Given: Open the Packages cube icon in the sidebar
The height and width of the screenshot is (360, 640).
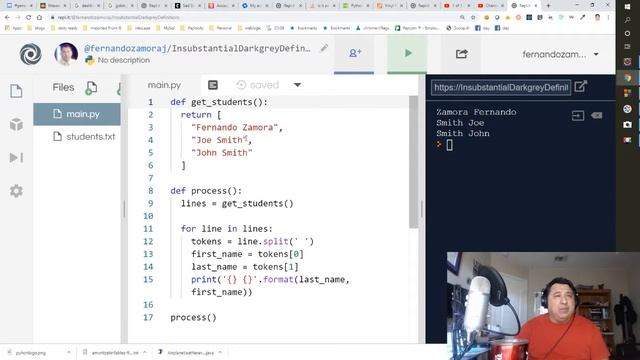Looking at the screenshot, I should pos(16,124).
